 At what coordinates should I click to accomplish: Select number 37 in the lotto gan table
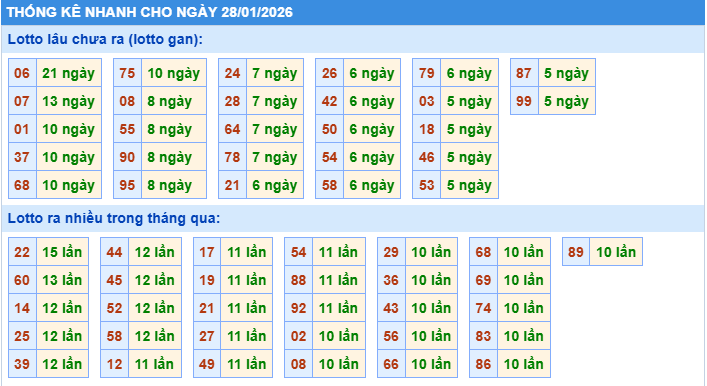pos(22,157)
